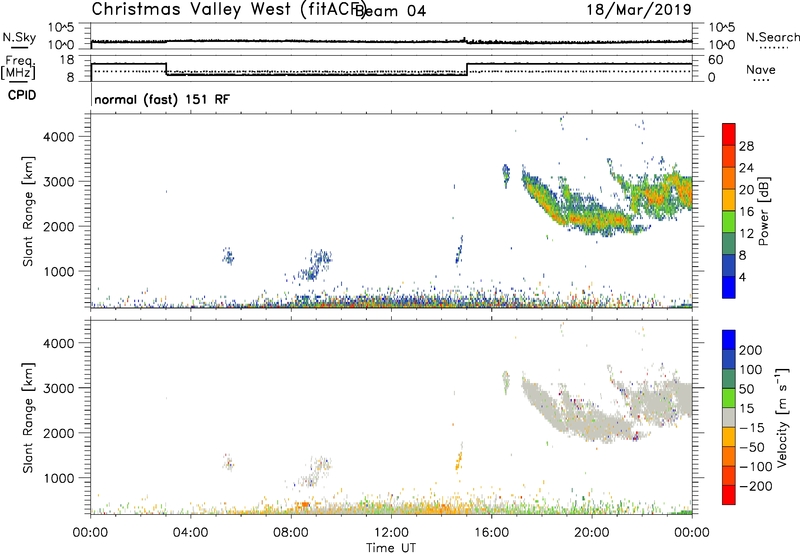
Task: Click the 'Freq. [MHz]' axis label
Action: [18, 68]
